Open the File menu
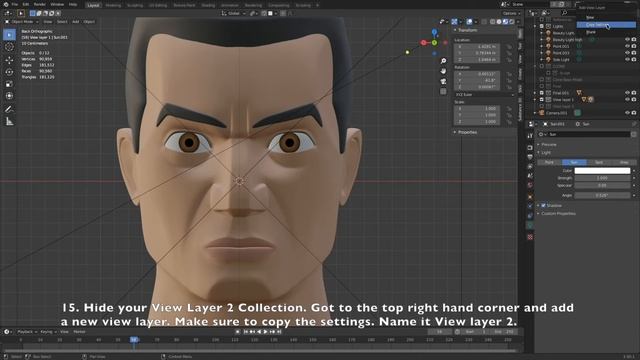 tap(15, 4)
